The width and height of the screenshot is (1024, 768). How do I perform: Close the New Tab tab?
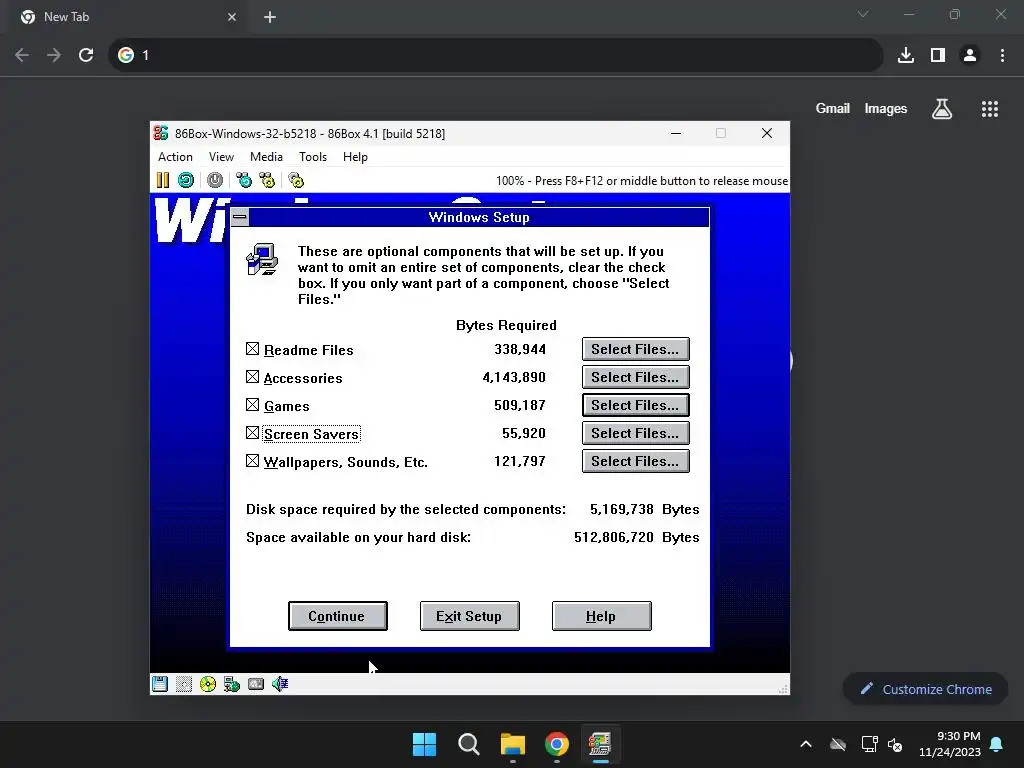coord(232,17)
